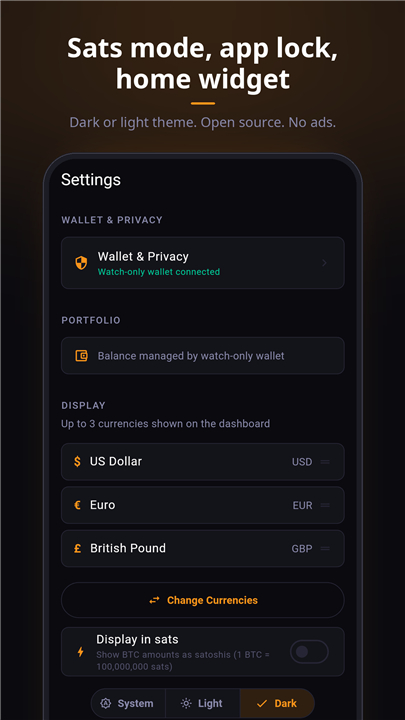The width and height of the screenshot is (405, 720).
Task: Click the pound symbol icon
Action: click(x=78, y=548)
